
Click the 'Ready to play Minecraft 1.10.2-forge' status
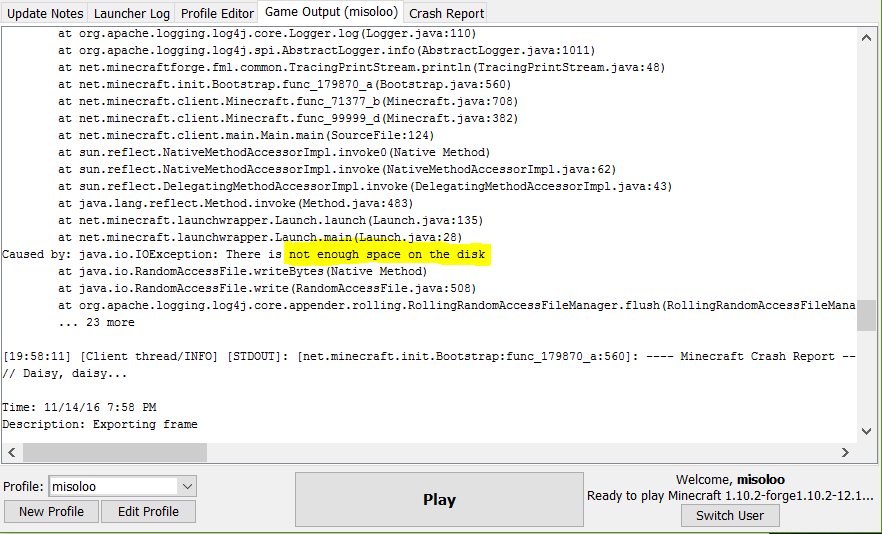(730, 496)
